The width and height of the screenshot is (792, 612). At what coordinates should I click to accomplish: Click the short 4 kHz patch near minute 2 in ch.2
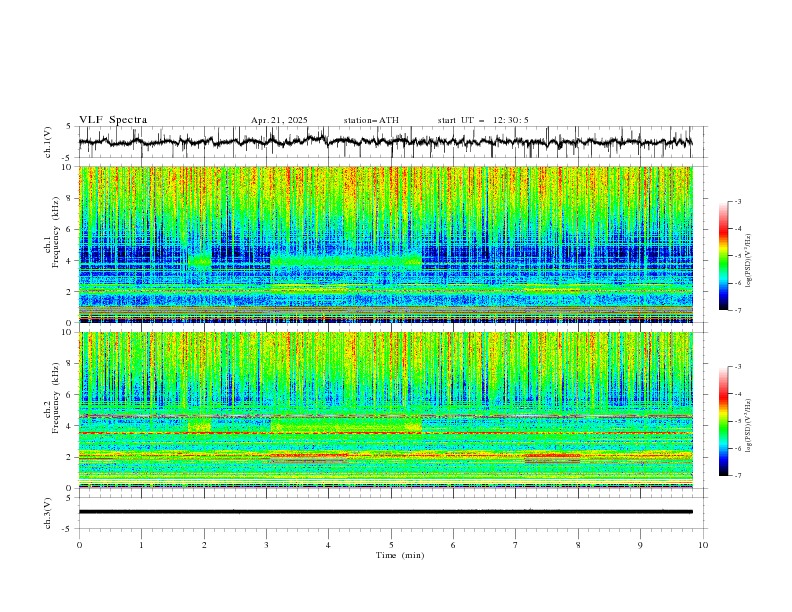tap(200, 425)
